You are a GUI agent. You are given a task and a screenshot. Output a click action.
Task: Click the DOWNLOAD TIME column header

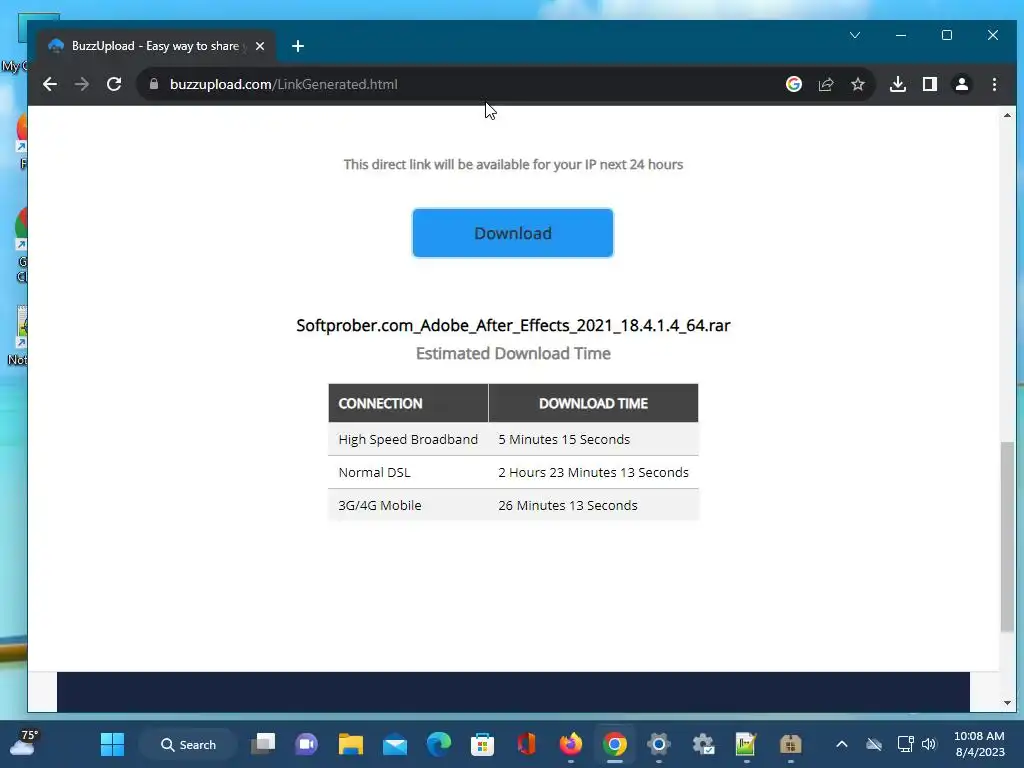pos(593,403)
